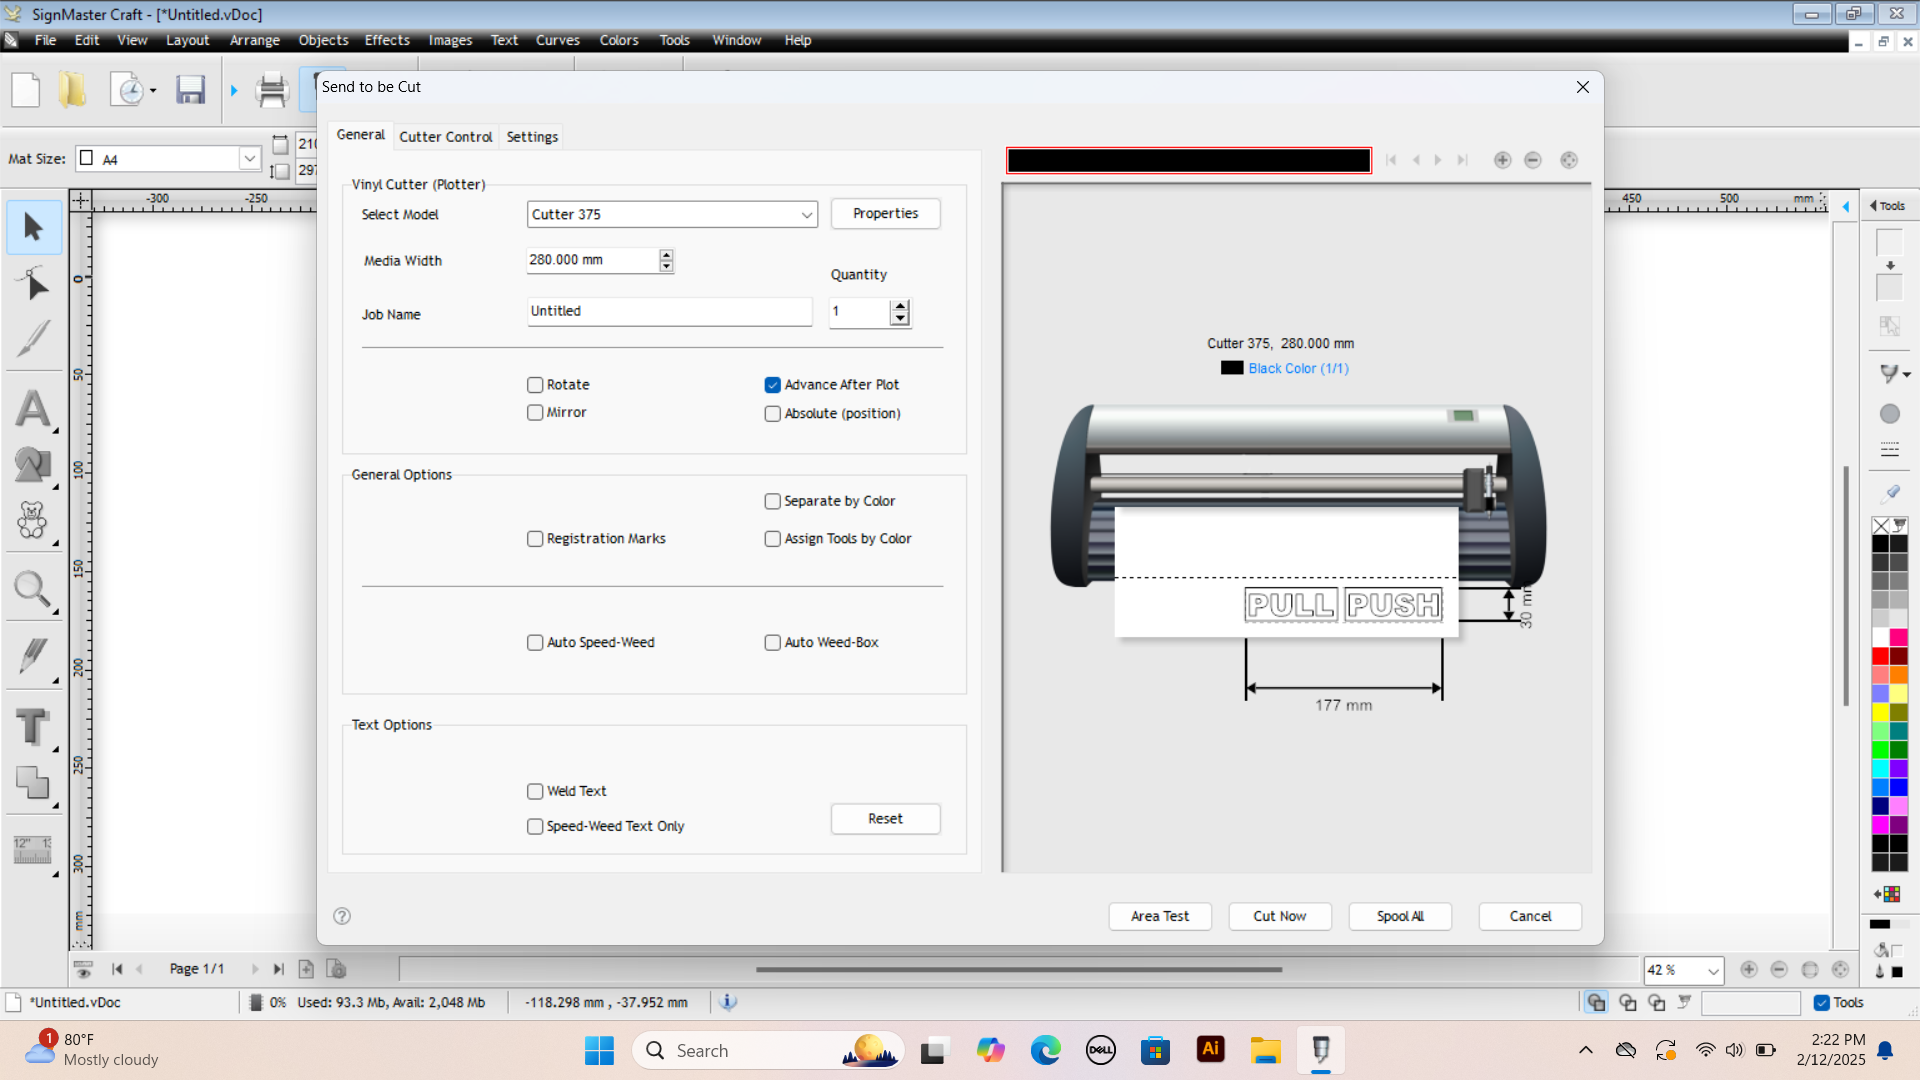Check Speed-Weed Text Only
This screenshot has width=1920, height=1080.
535,826
